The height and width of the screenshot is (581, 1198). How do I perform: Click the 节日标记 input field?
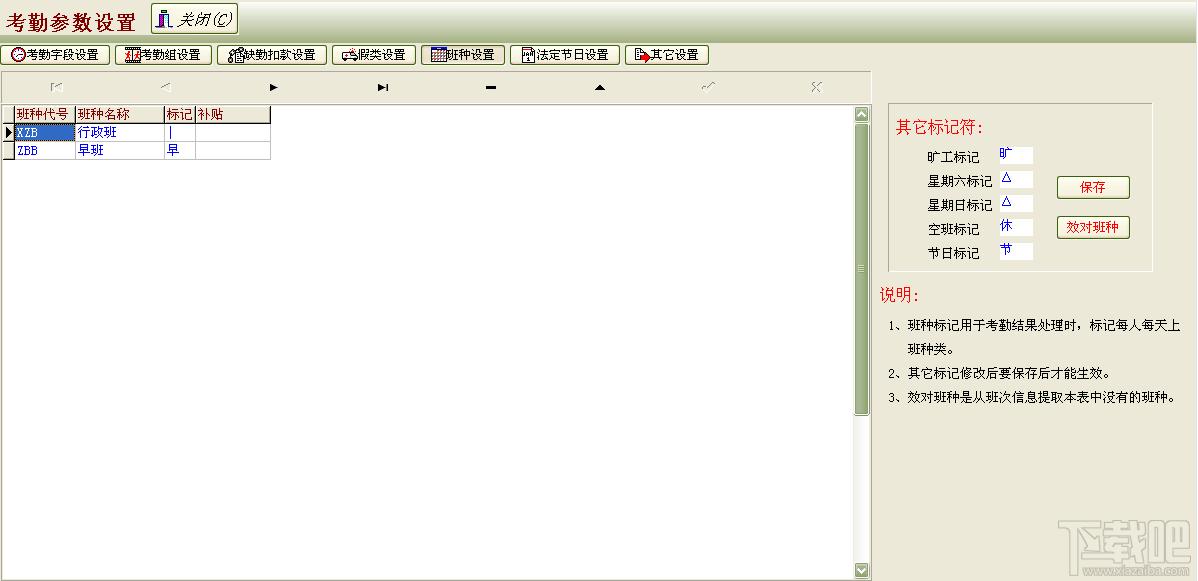pos(1016,252)
